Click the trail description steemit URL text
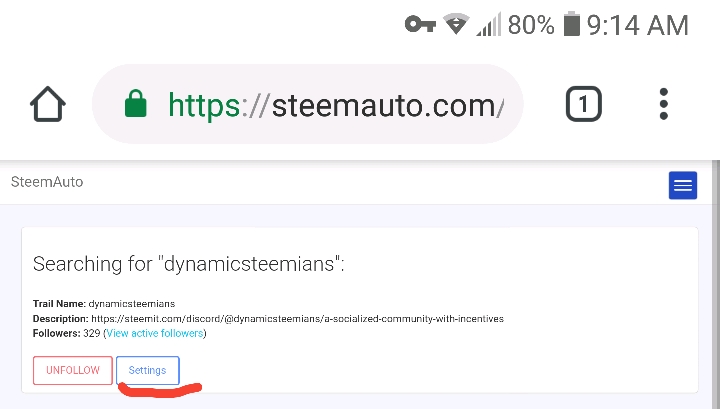This screenshot has height=409, width=720. [x=297, y=319]
